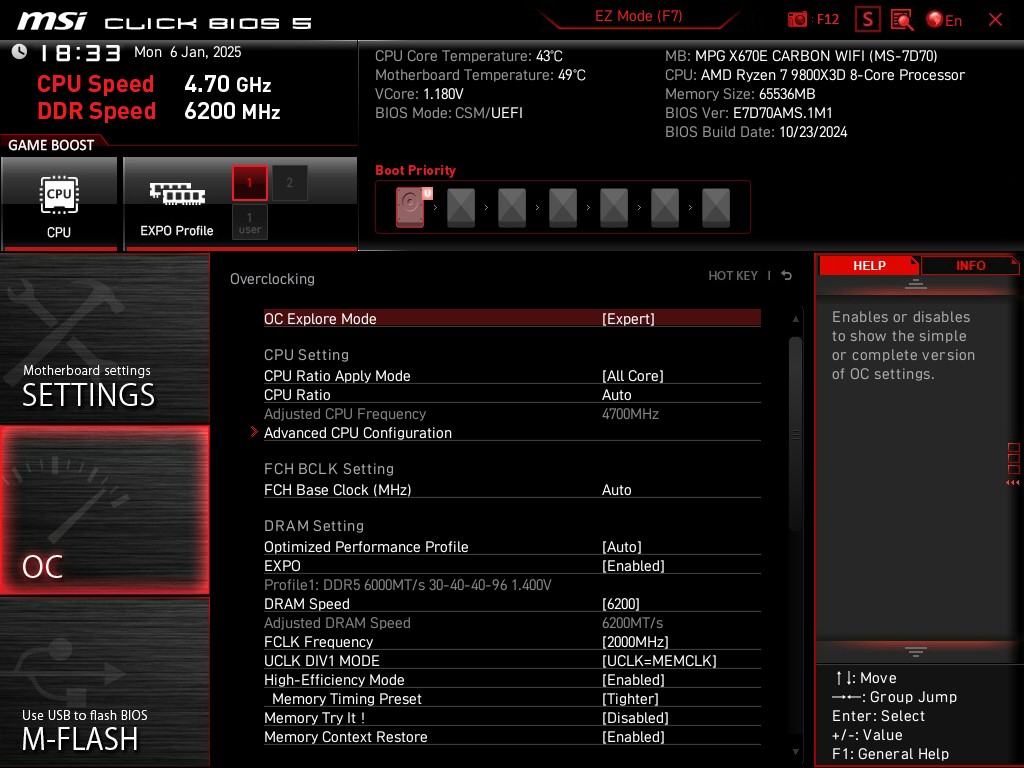Viewport: 1024px width, 768px height.
Task: Click Adjusted CPU Frequency 4700MHz row
Action: coord(512,413)
